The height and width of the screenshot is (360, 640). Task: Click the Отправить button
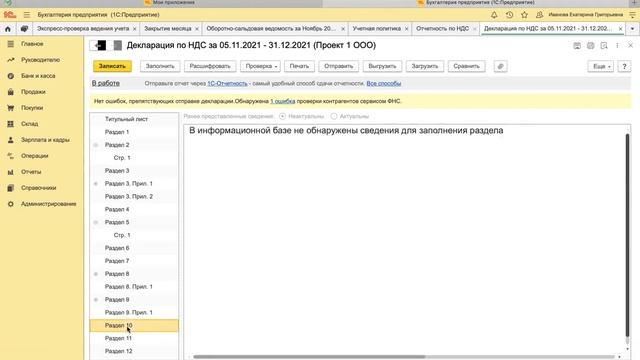click(338, 66)
